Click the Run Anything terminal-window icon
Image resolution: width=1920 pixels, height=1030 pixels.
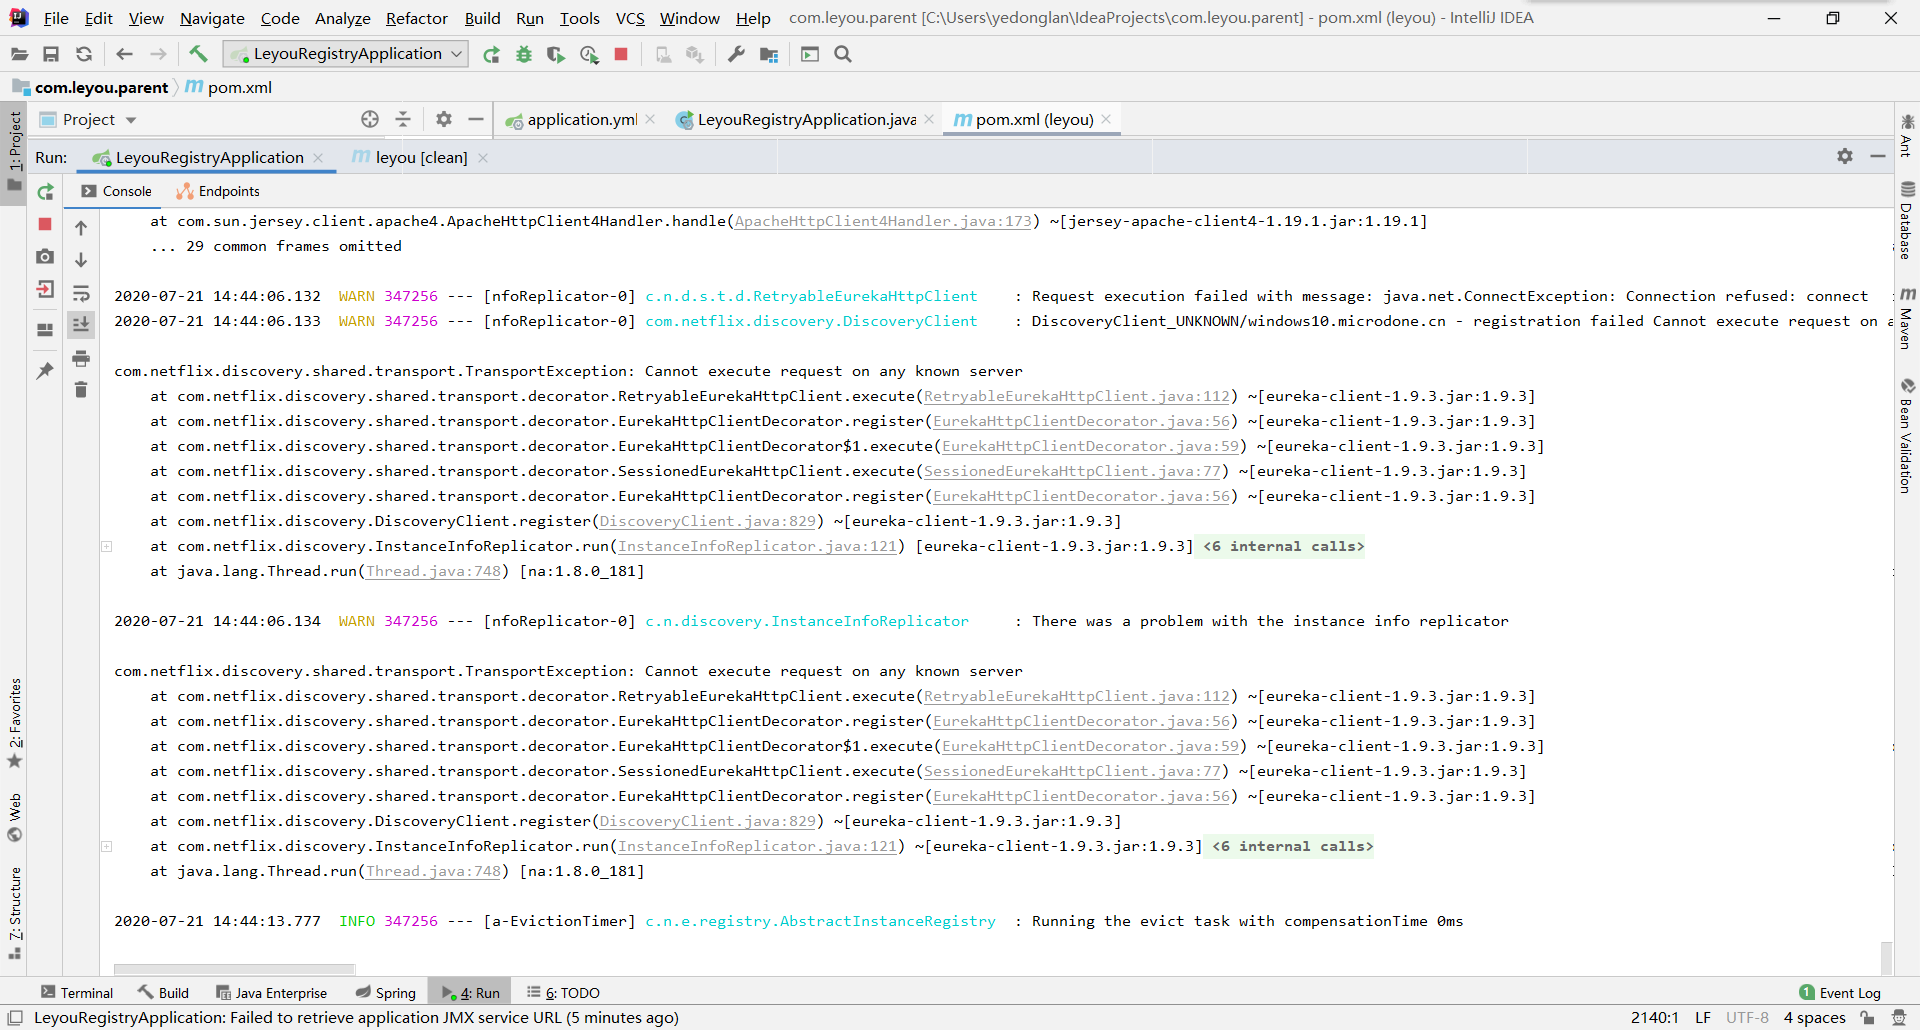pos(810,54)
